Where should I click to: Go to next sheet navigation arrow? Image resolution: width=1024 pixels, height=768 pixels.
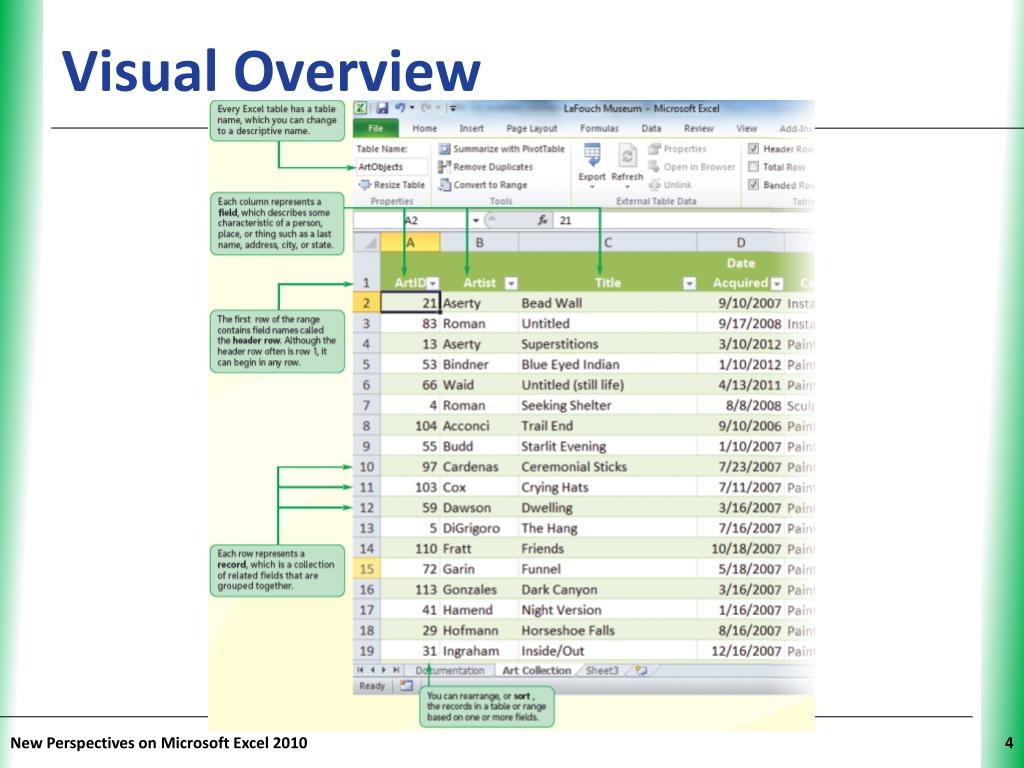(x=384, y=670)
